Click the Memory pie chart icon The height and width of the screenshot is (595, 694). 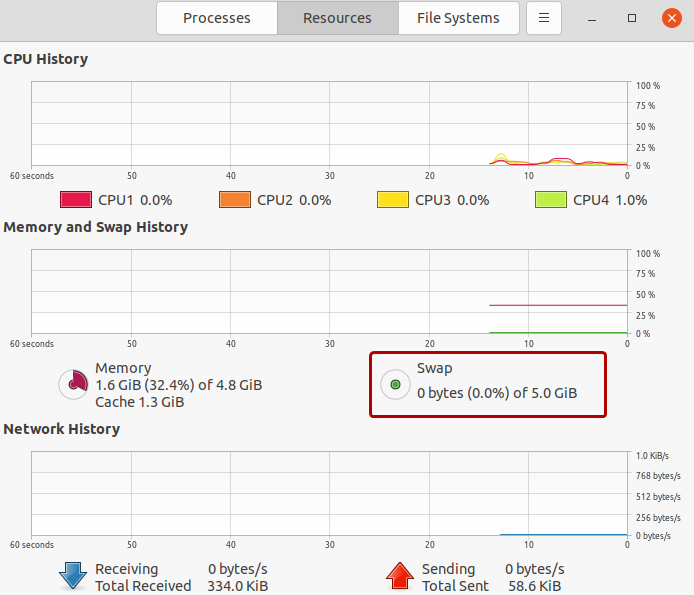[73, 384]
